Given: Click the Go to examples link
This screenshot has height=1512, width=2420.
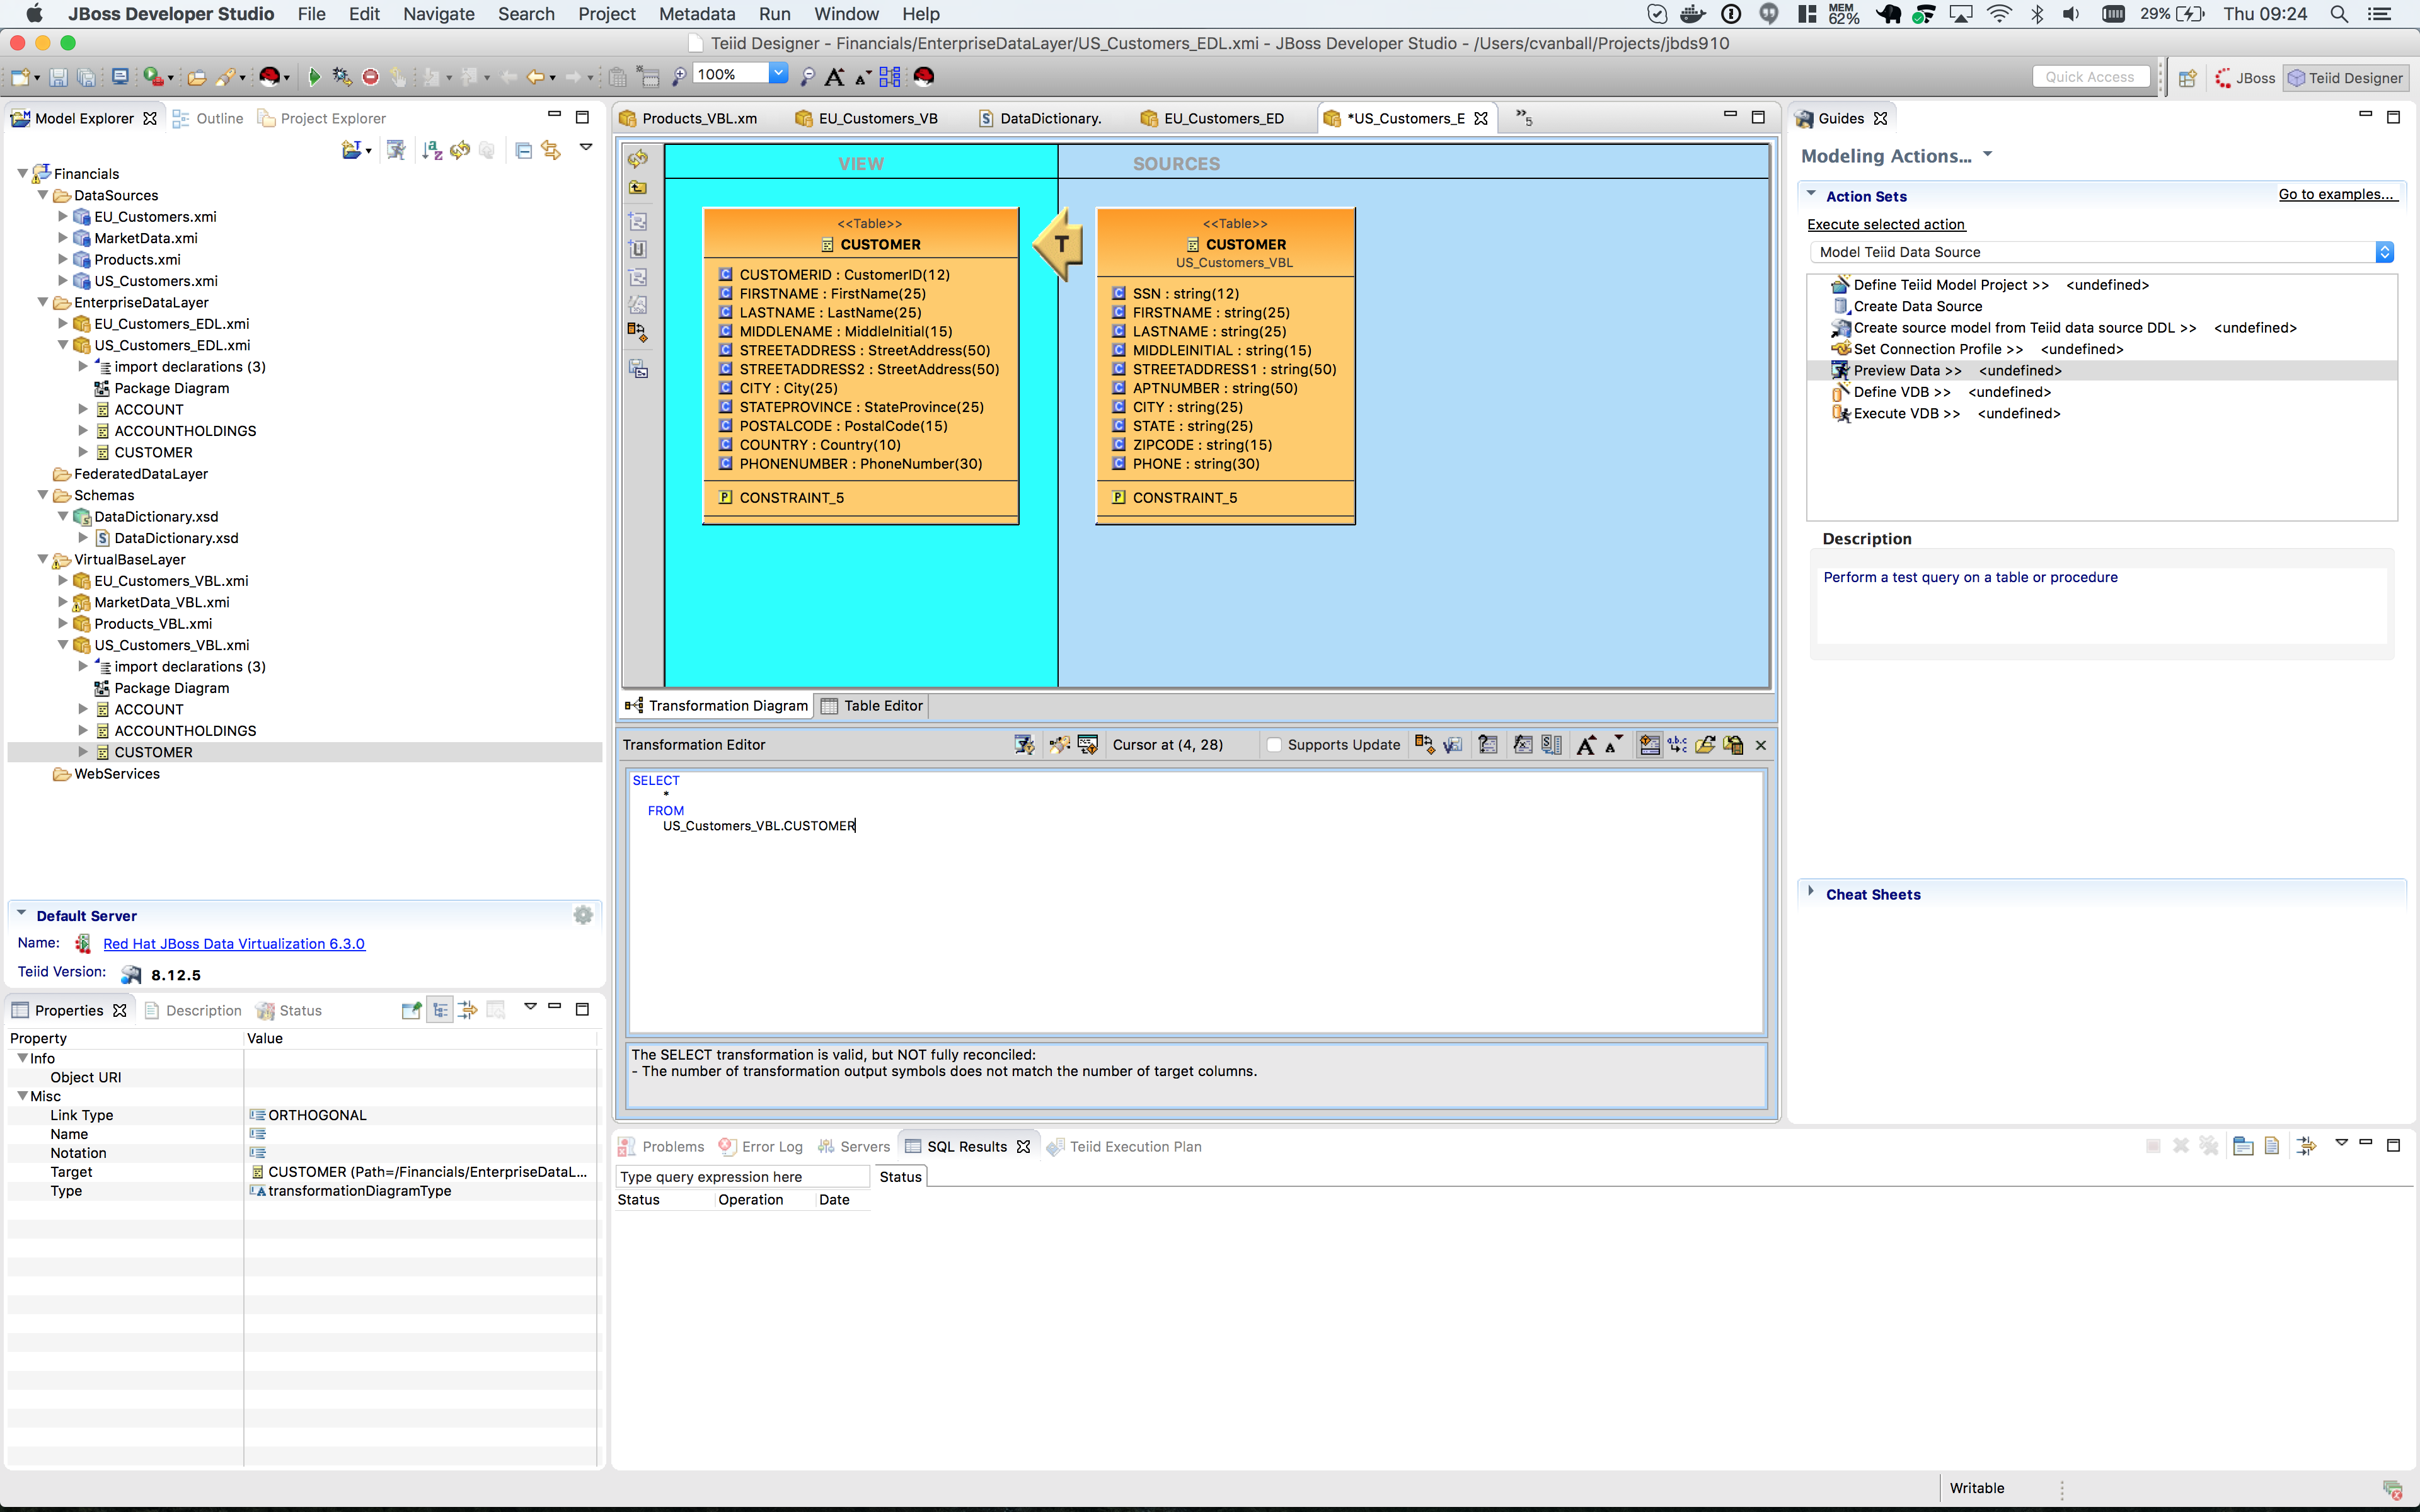Looking at the screenshot, I should 2336,194.
